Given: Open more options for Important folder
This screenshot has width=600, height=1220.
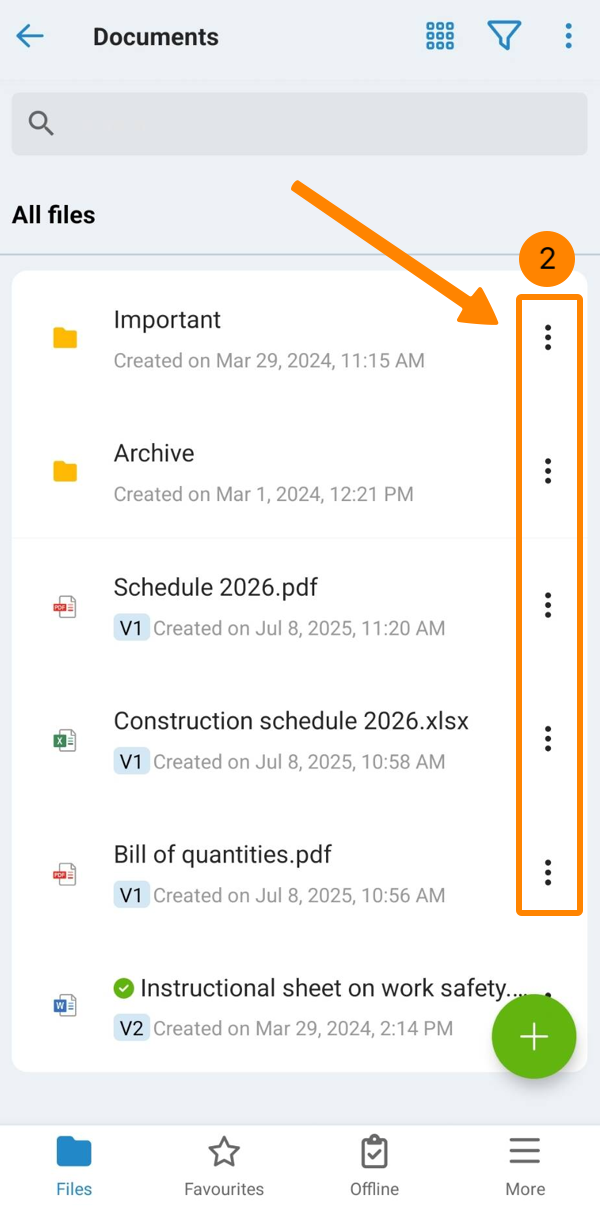Looking at the screenshot, I should click(x=548, y=338).
